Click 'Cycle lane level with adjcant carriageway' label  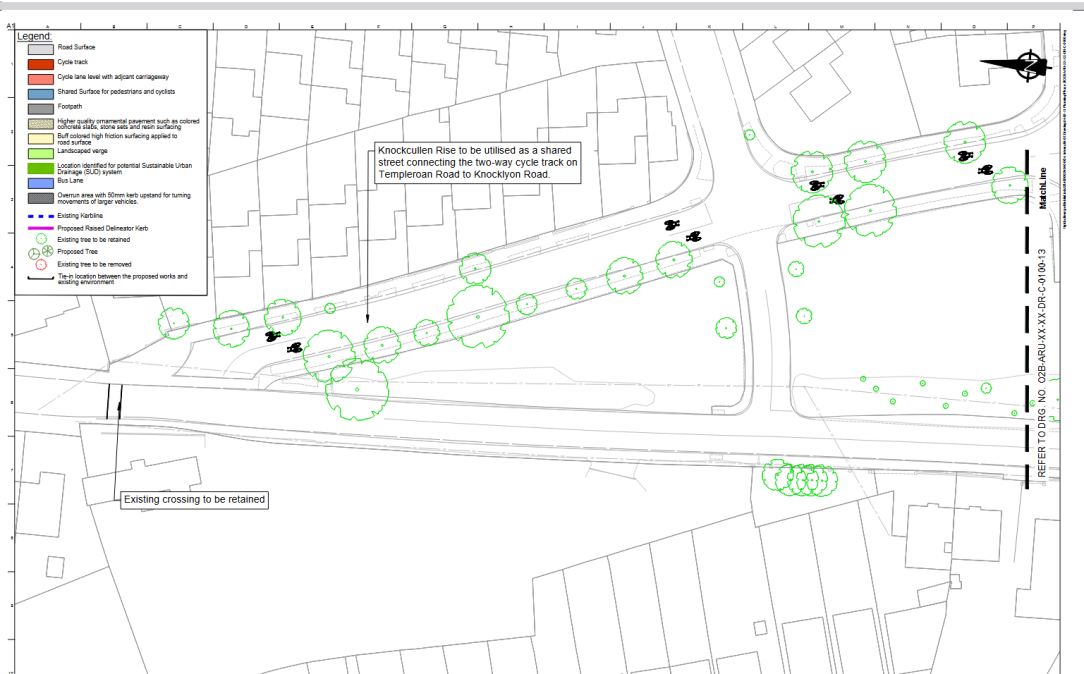click(x=113, y=77)
